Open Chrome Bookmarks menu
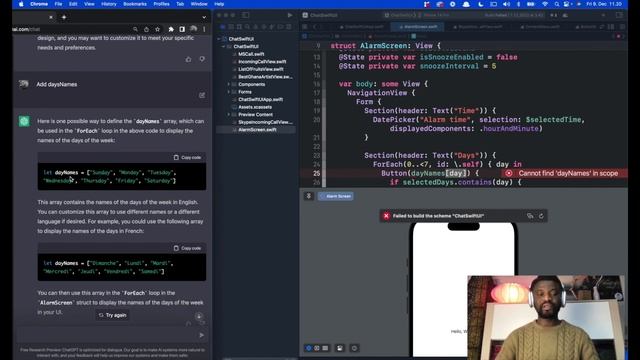Viewport: 640px width, 360px height. pyautogui.click(x=135, y=4)
